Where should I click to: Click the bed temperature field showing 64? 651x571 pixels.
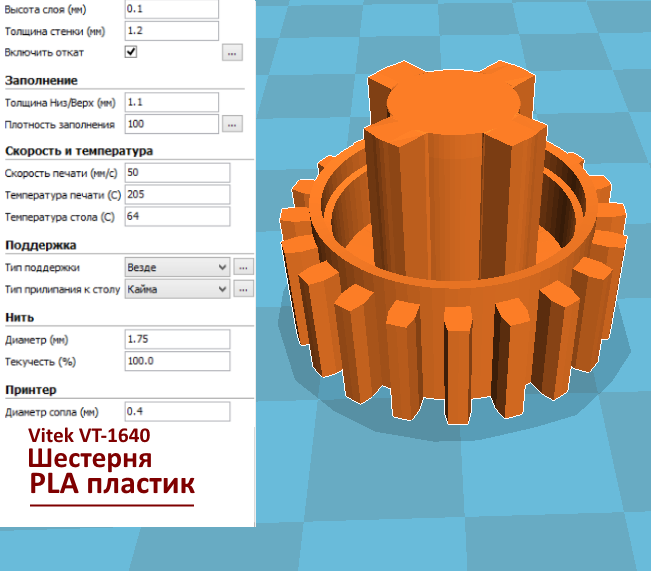click(x=177, y=216)
